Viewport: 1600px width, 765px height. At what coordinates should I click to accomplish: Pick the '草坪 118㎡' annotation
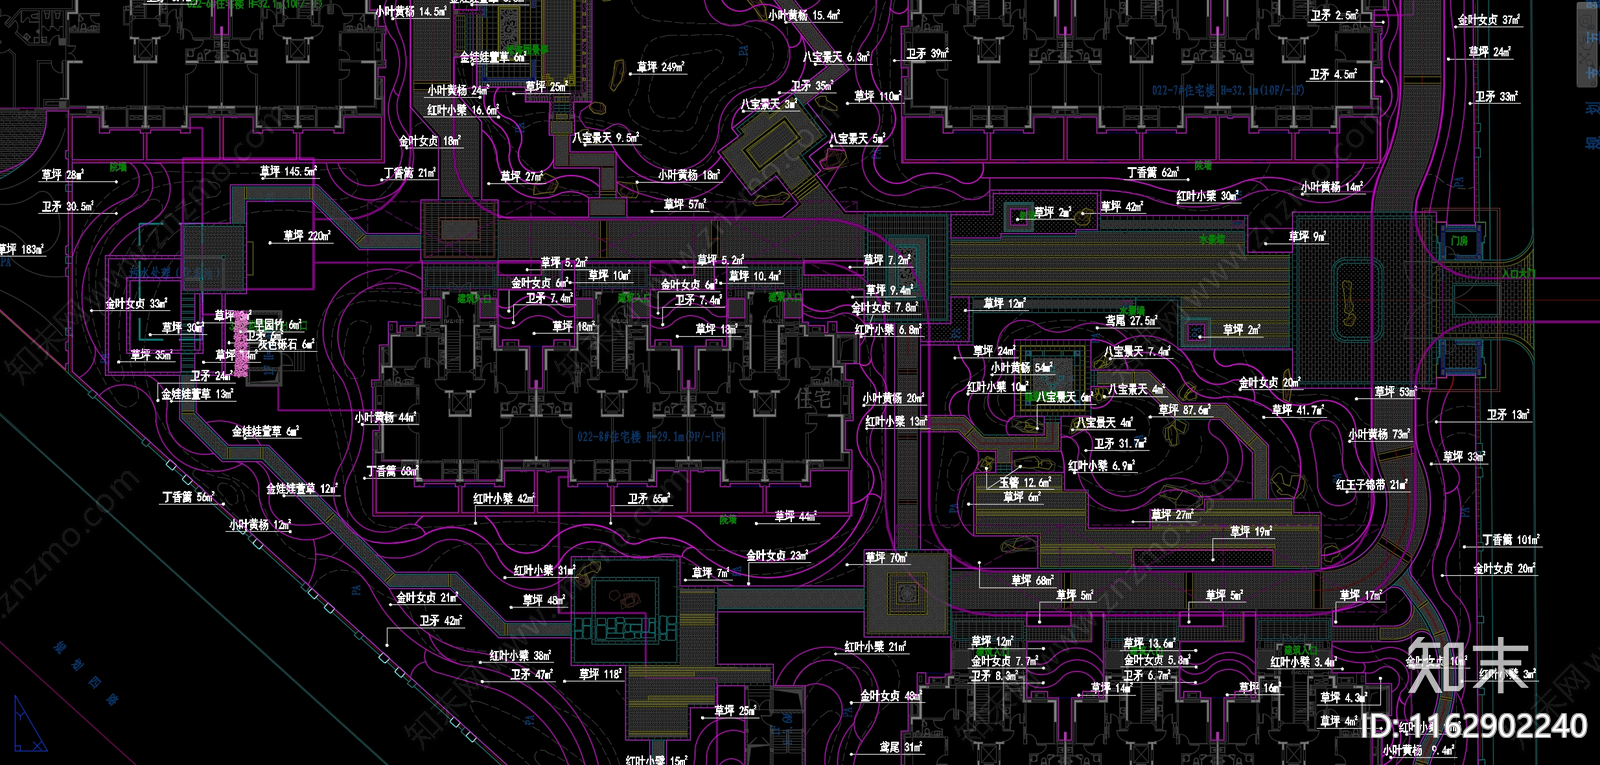601,674
